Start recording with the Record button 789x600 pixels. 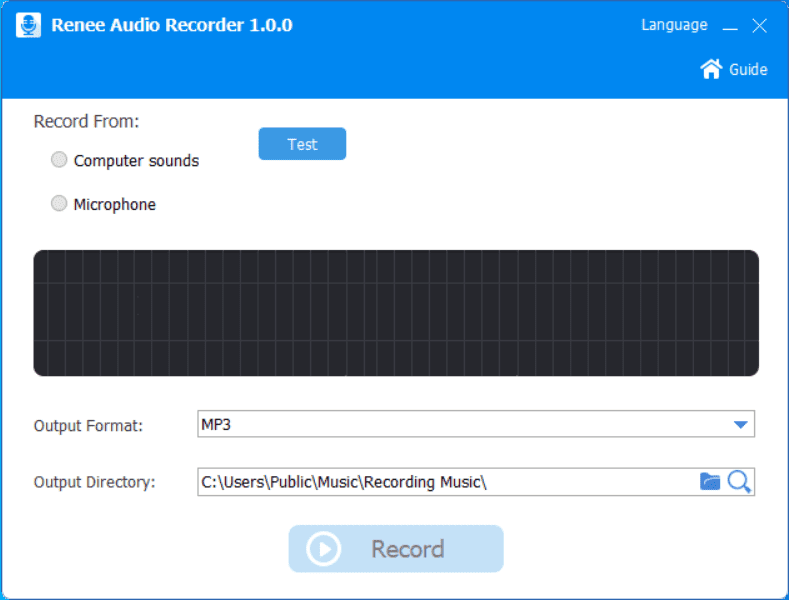pyautogui.click(x=396, y=549)
